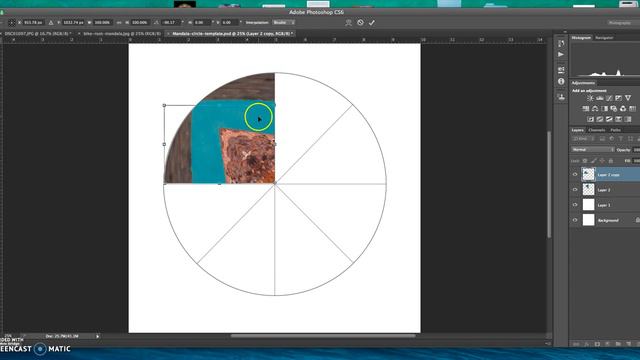This screenshot has width=640, height=360.
Task: Add an Exposure adjustment
Action: pos(618,98)
